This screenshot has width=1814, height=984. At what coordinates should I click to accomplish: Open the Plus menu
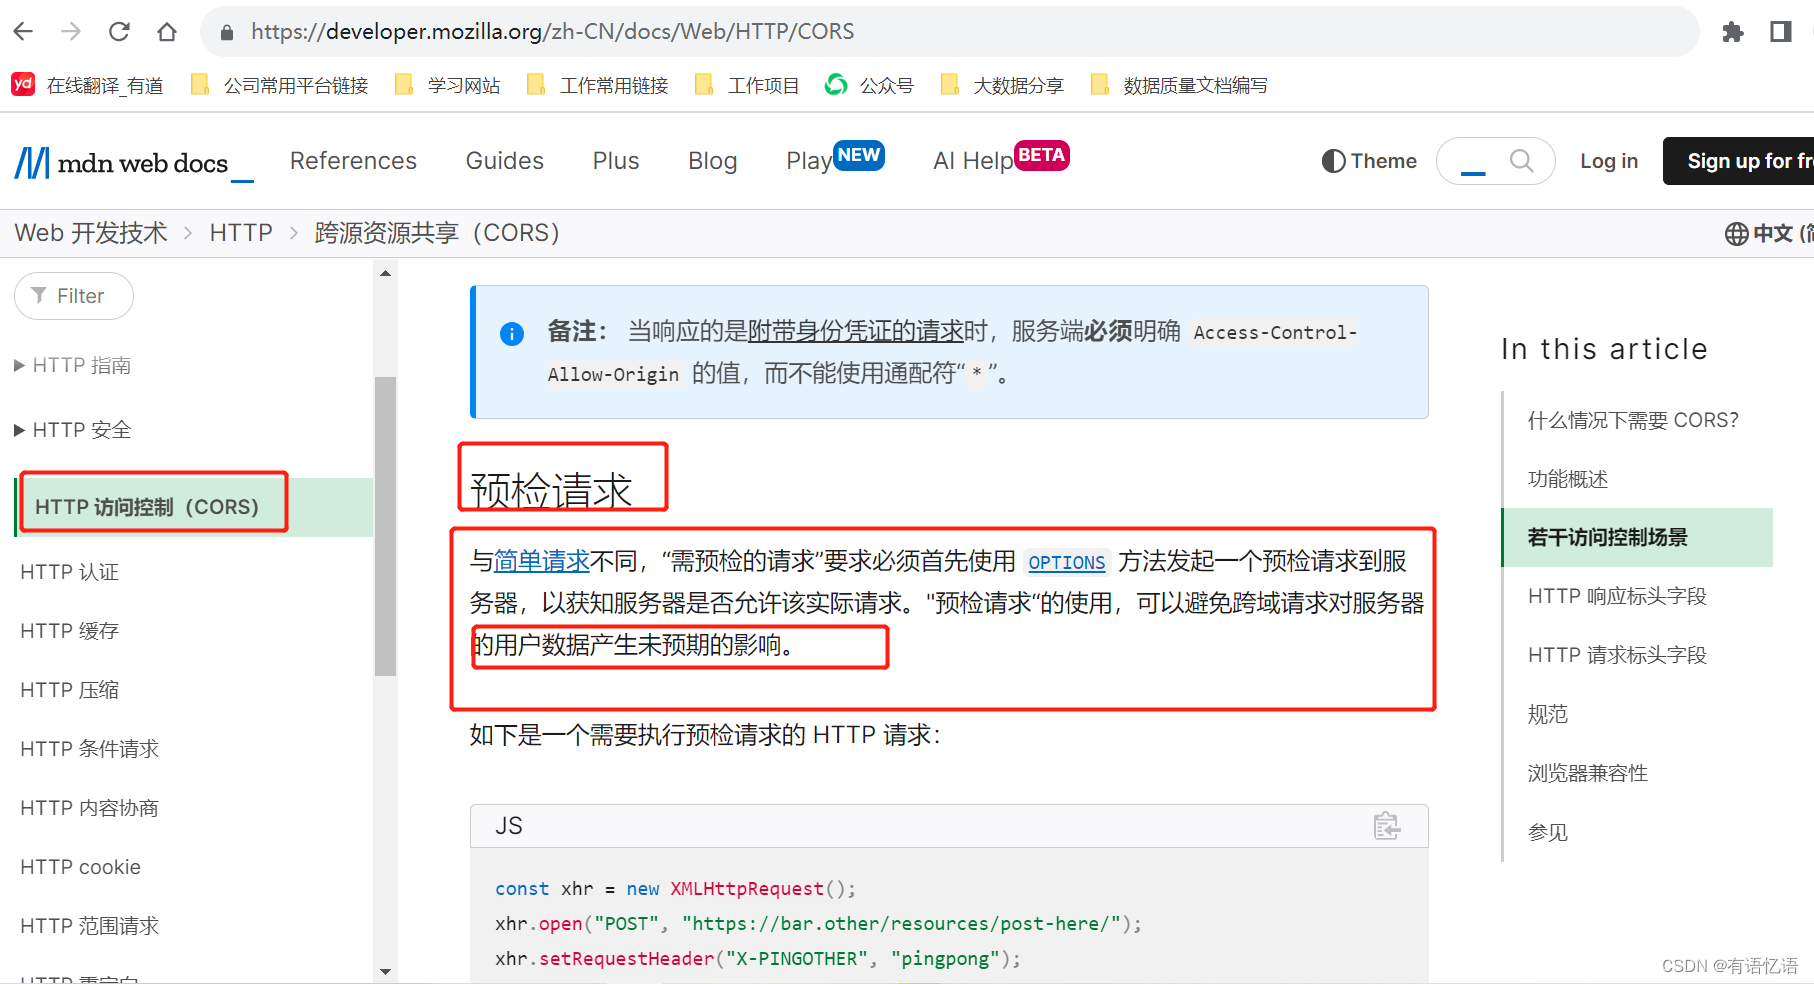point(616,161)
